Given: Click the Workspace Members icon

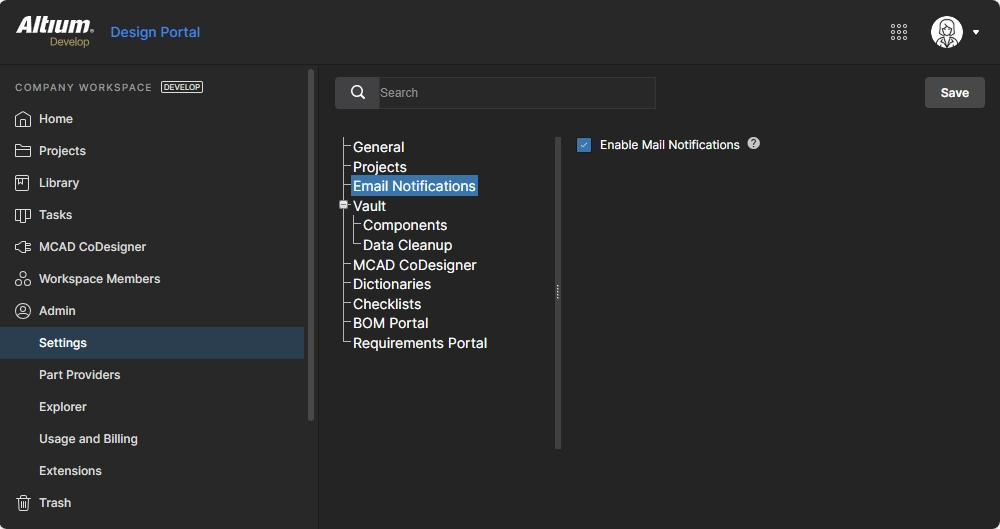Looking at the screenshot, I should click(x=23, y=279).
